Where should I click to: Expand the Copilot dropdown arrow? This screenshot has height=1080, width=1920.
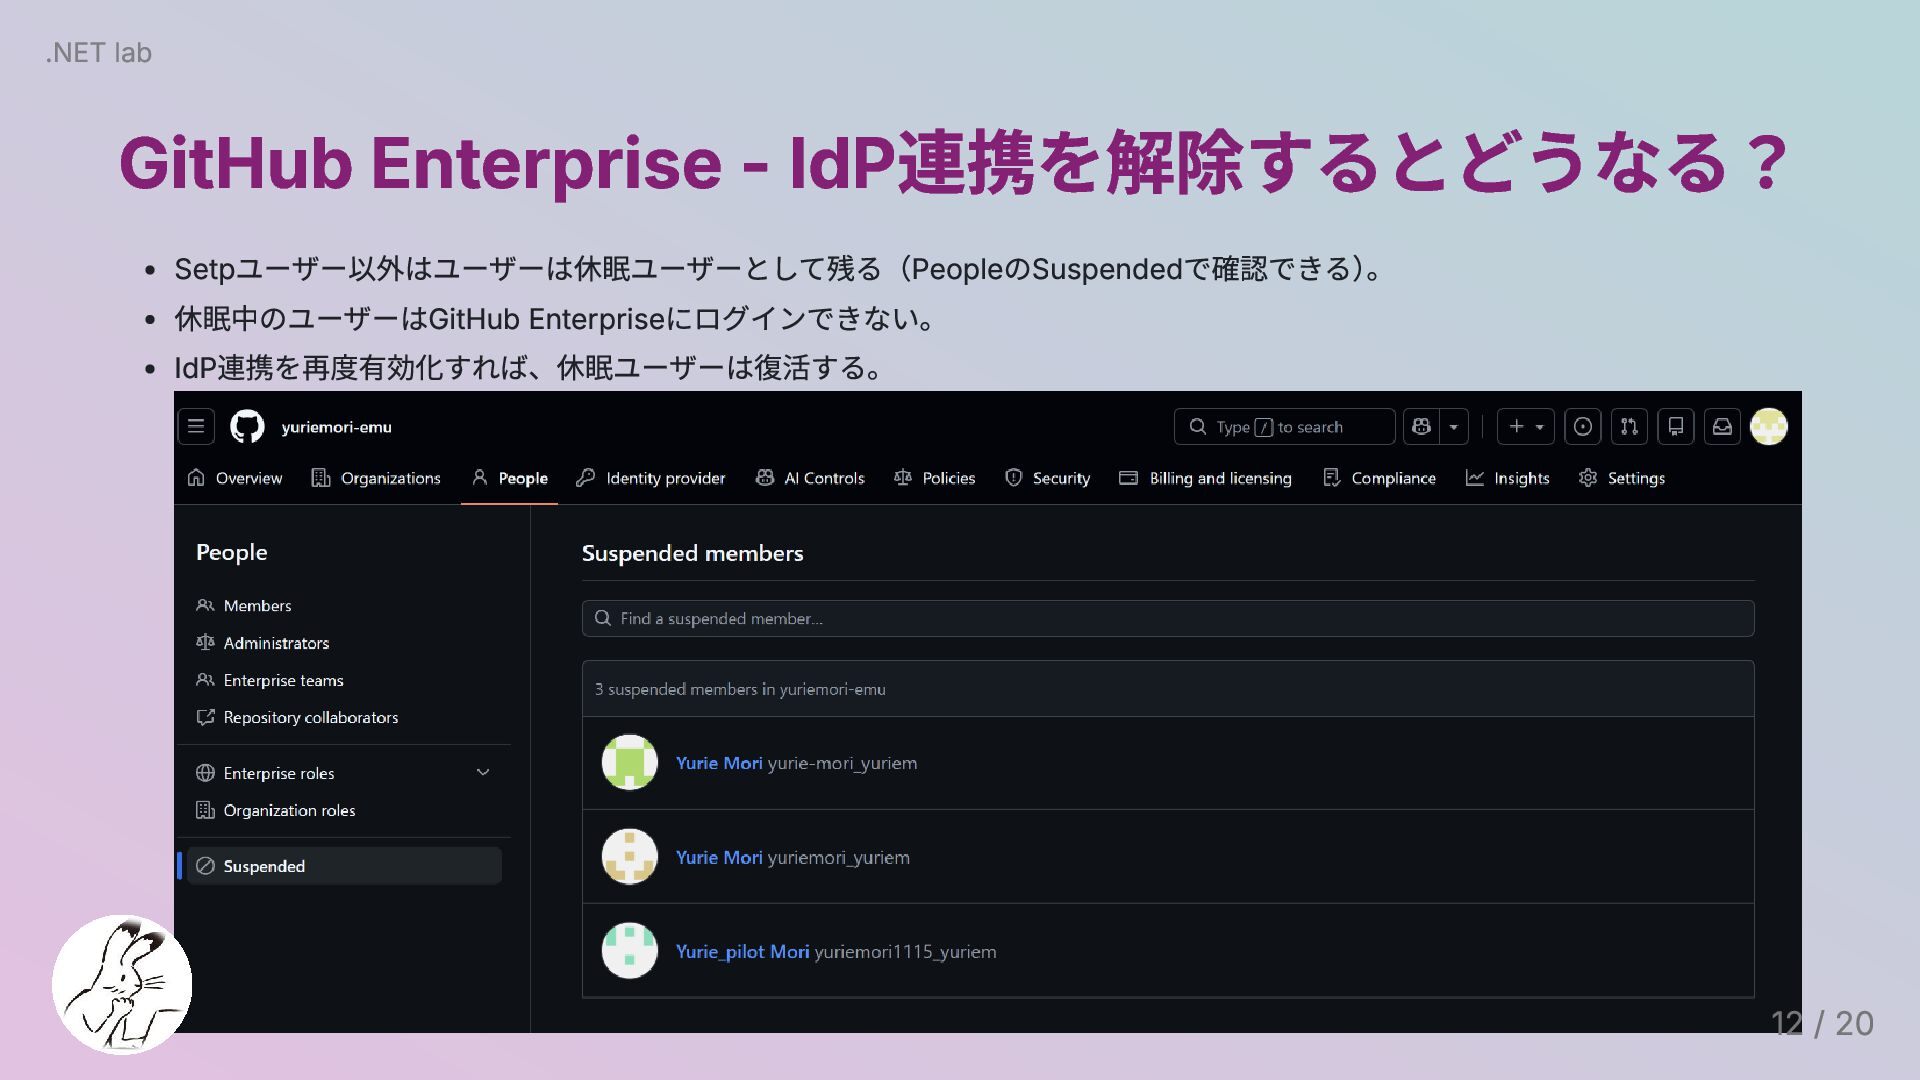pos(1454,427)
